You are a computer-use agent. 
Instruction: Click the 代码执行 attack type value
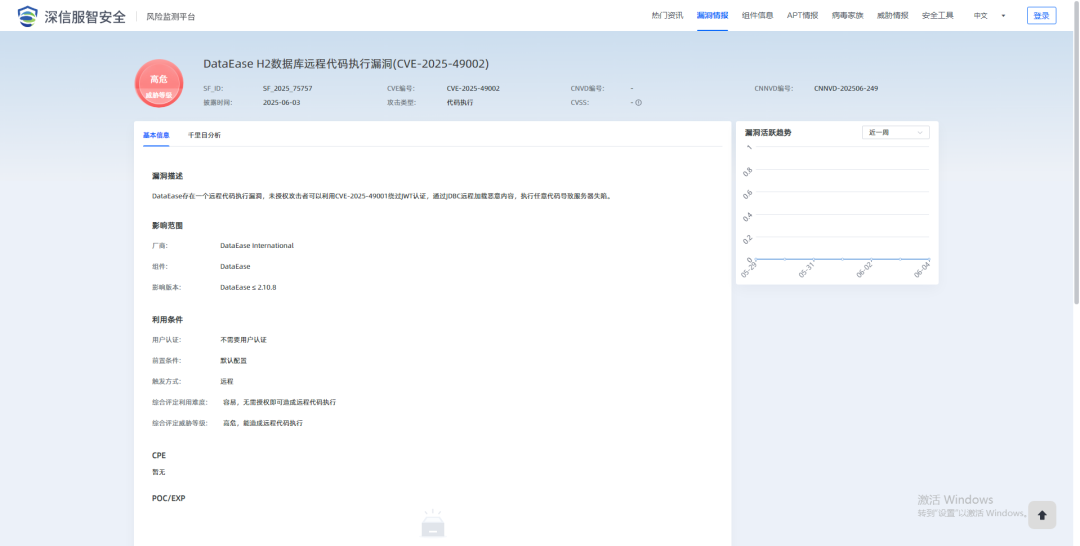pos(460,103)
